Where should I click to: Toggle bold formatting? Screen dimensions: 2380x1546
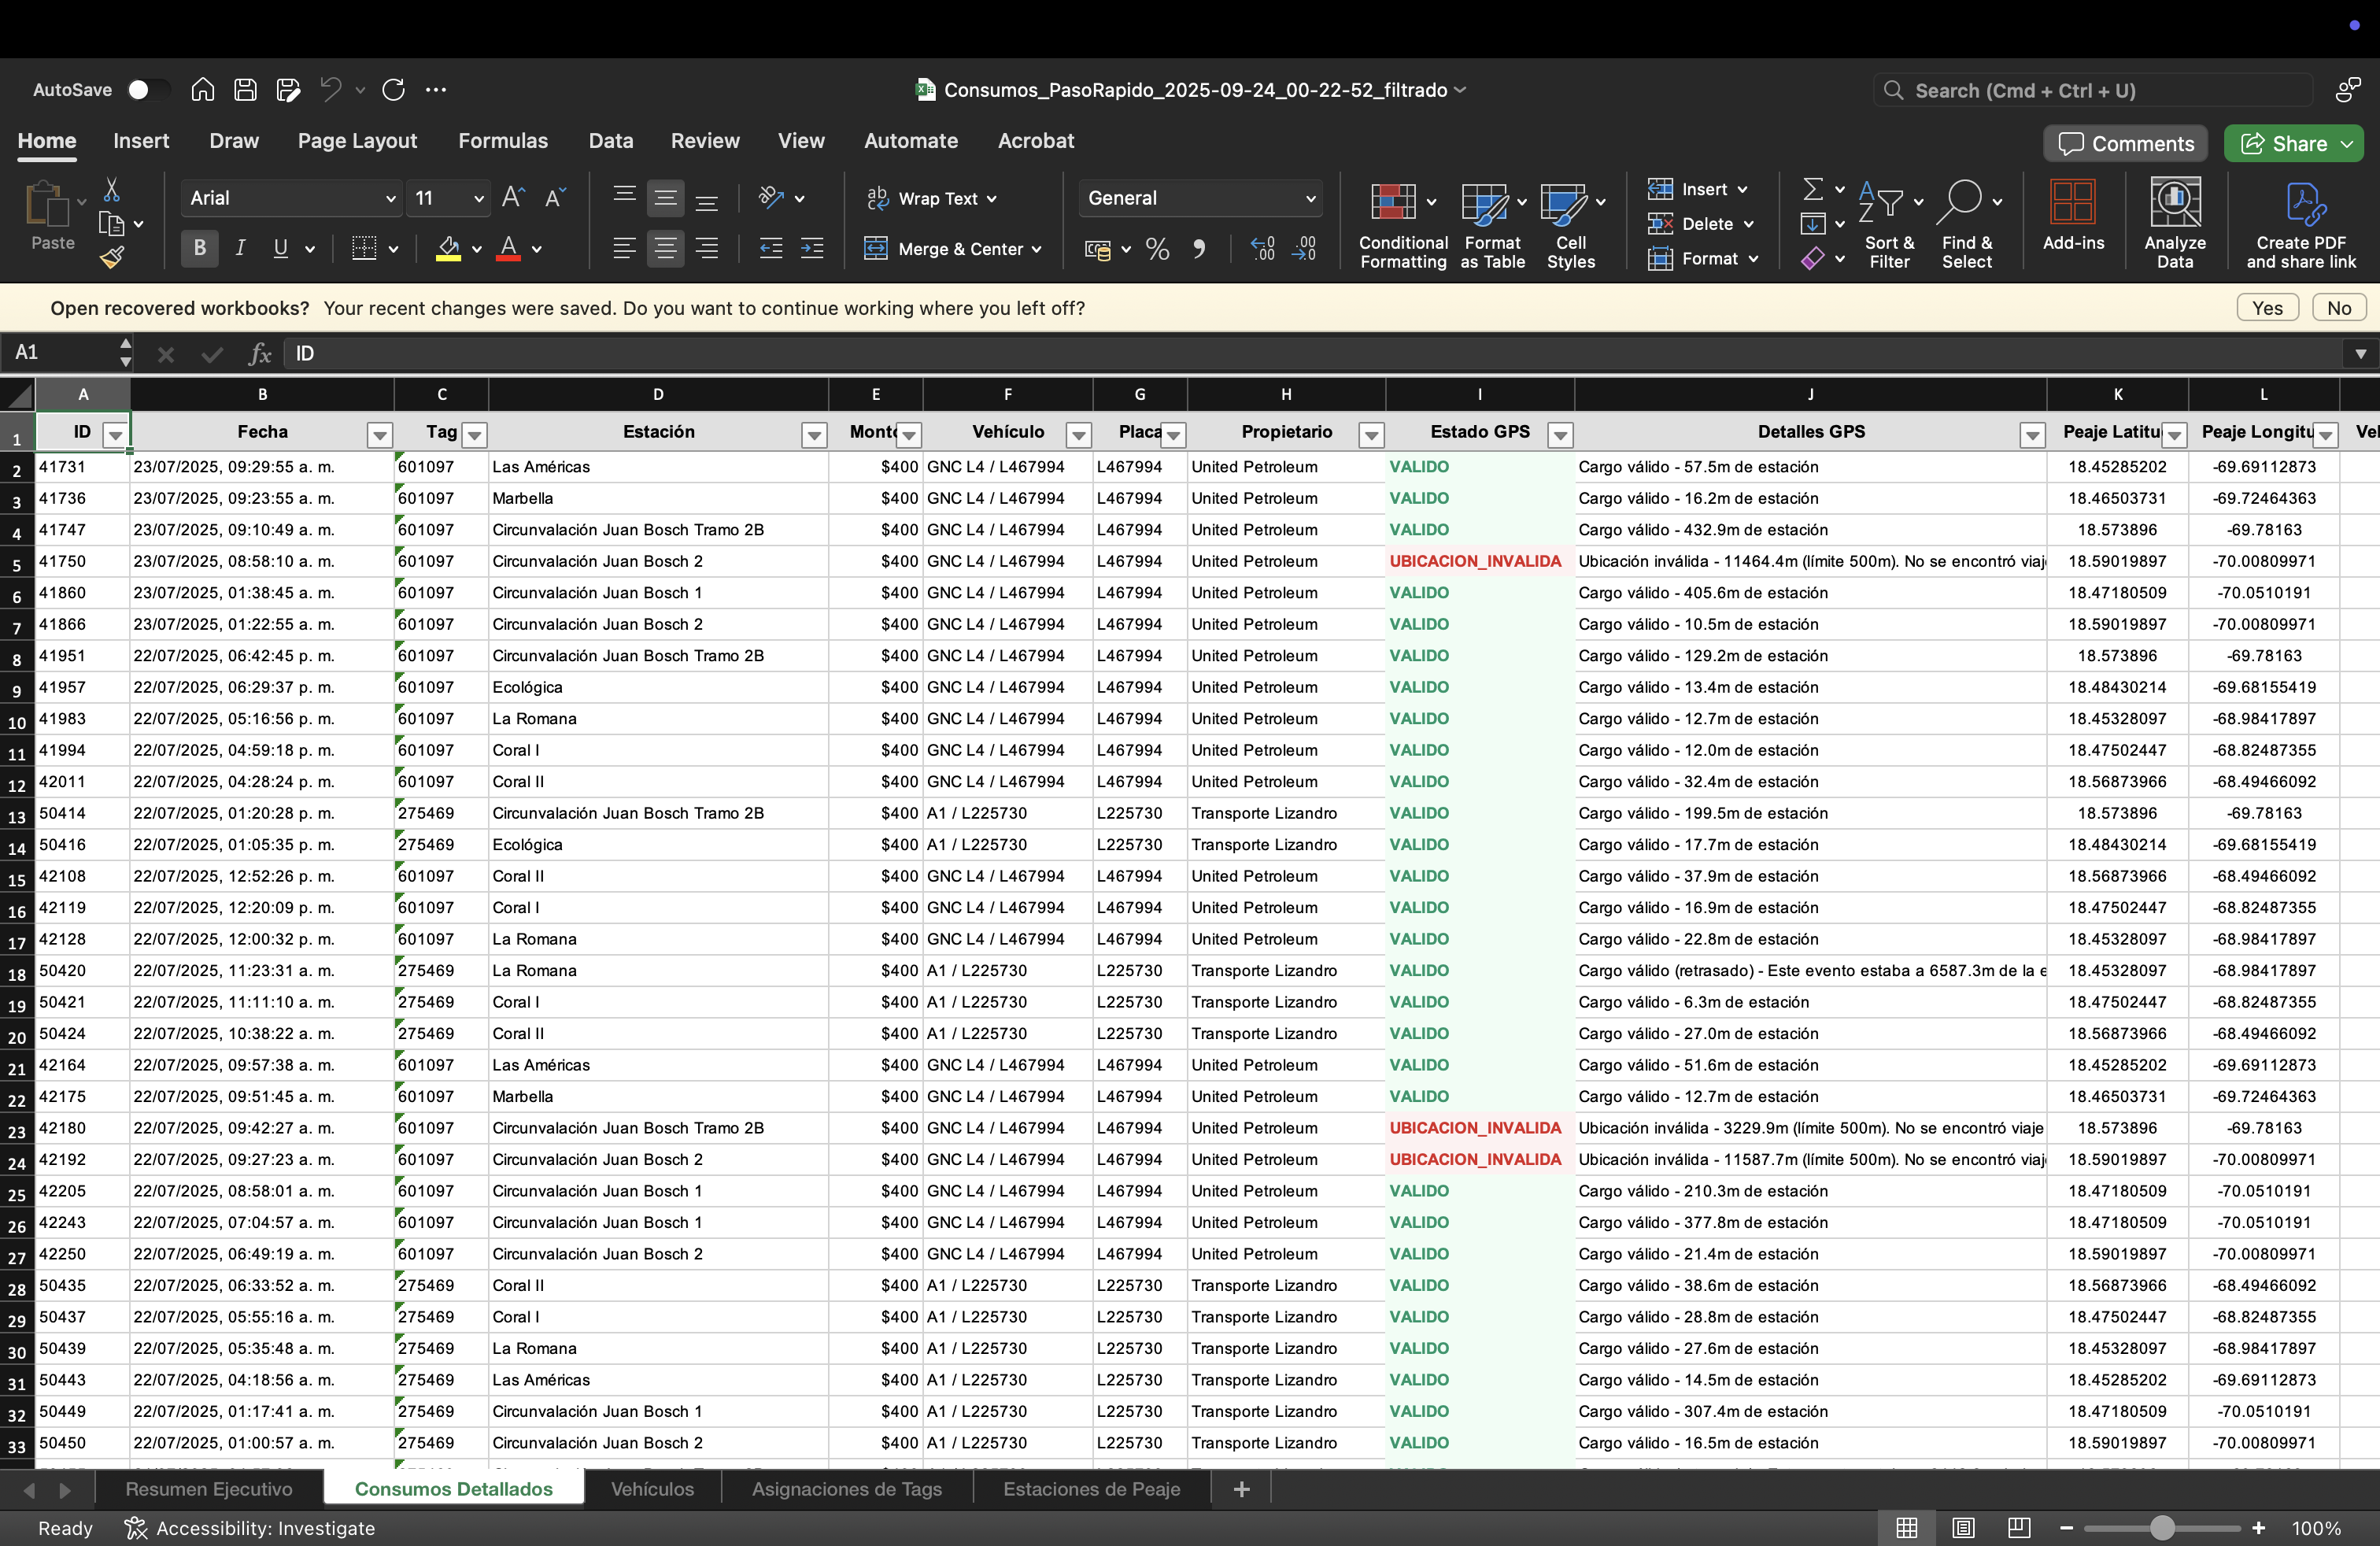tap(198, 248)
